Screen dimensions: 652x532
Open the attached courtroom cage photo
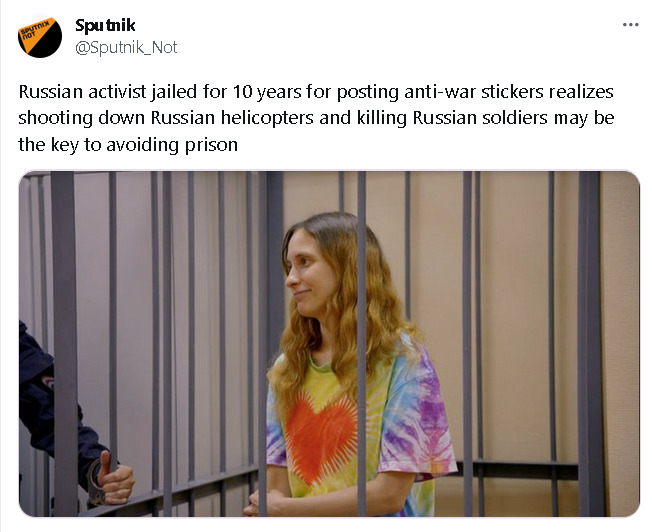[328, 343]
